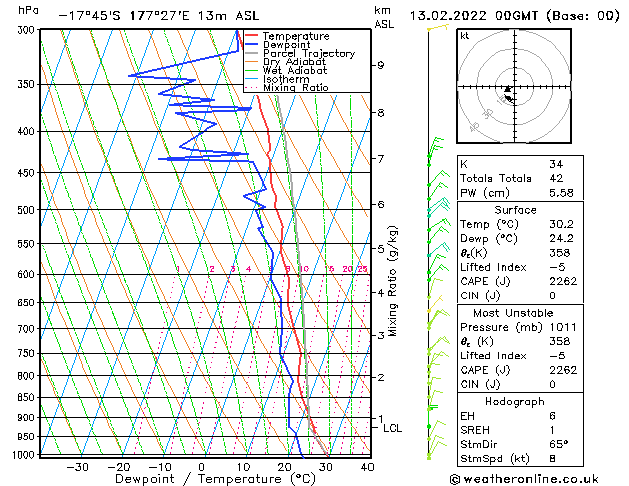Click the Hodograph section heading
This screenshot has width=629, height=486.
[x=515, y=401]
